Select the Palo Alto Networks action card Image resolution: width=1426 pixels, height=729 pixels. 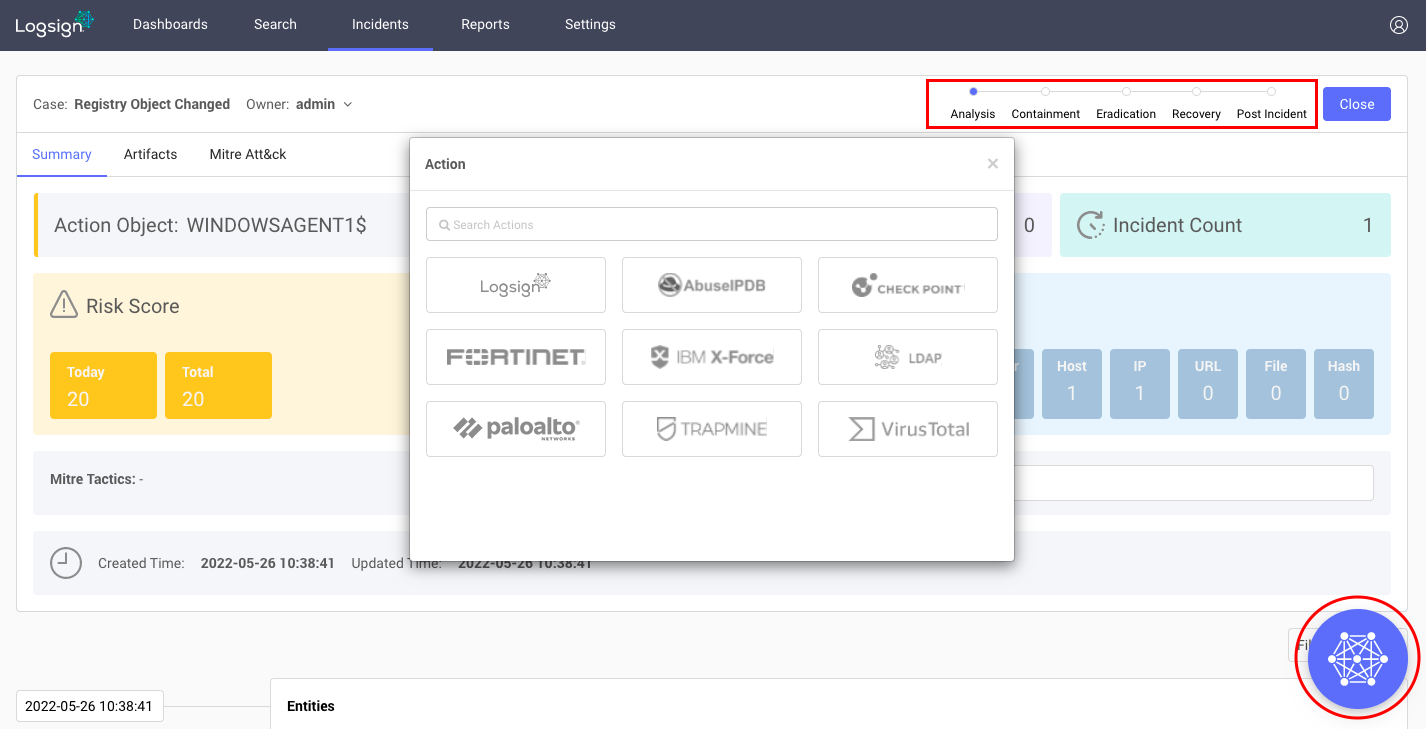516,429
